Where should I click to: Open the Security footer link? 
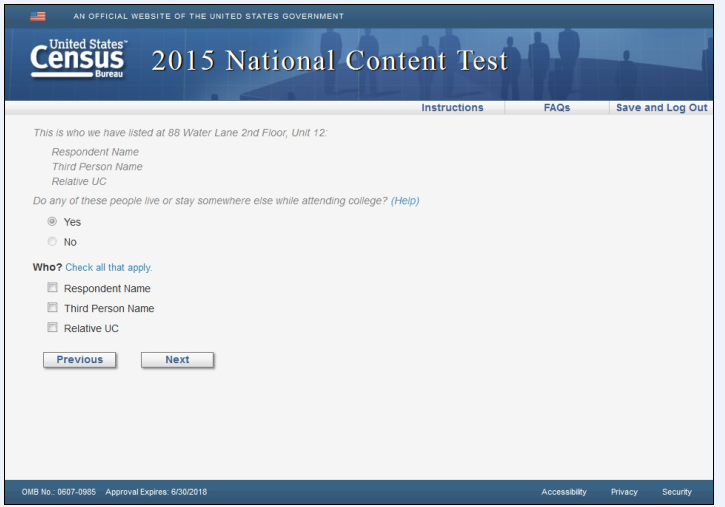pyautogui.click(x=677, y=492)
